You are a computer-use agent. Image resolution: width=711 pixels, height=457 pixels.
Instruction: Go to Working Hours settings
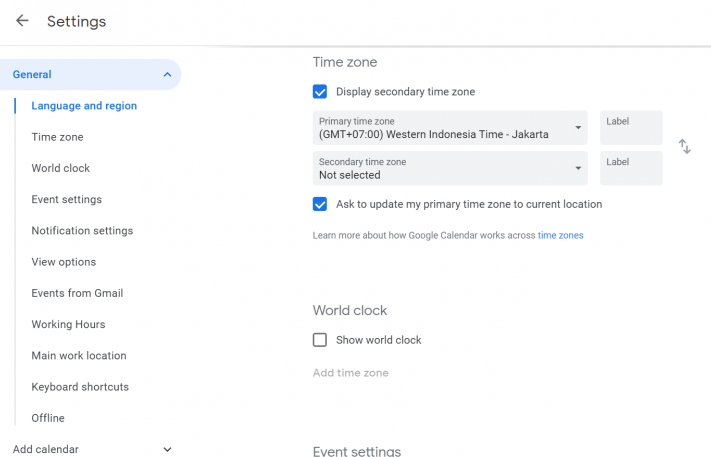(68, 325)
